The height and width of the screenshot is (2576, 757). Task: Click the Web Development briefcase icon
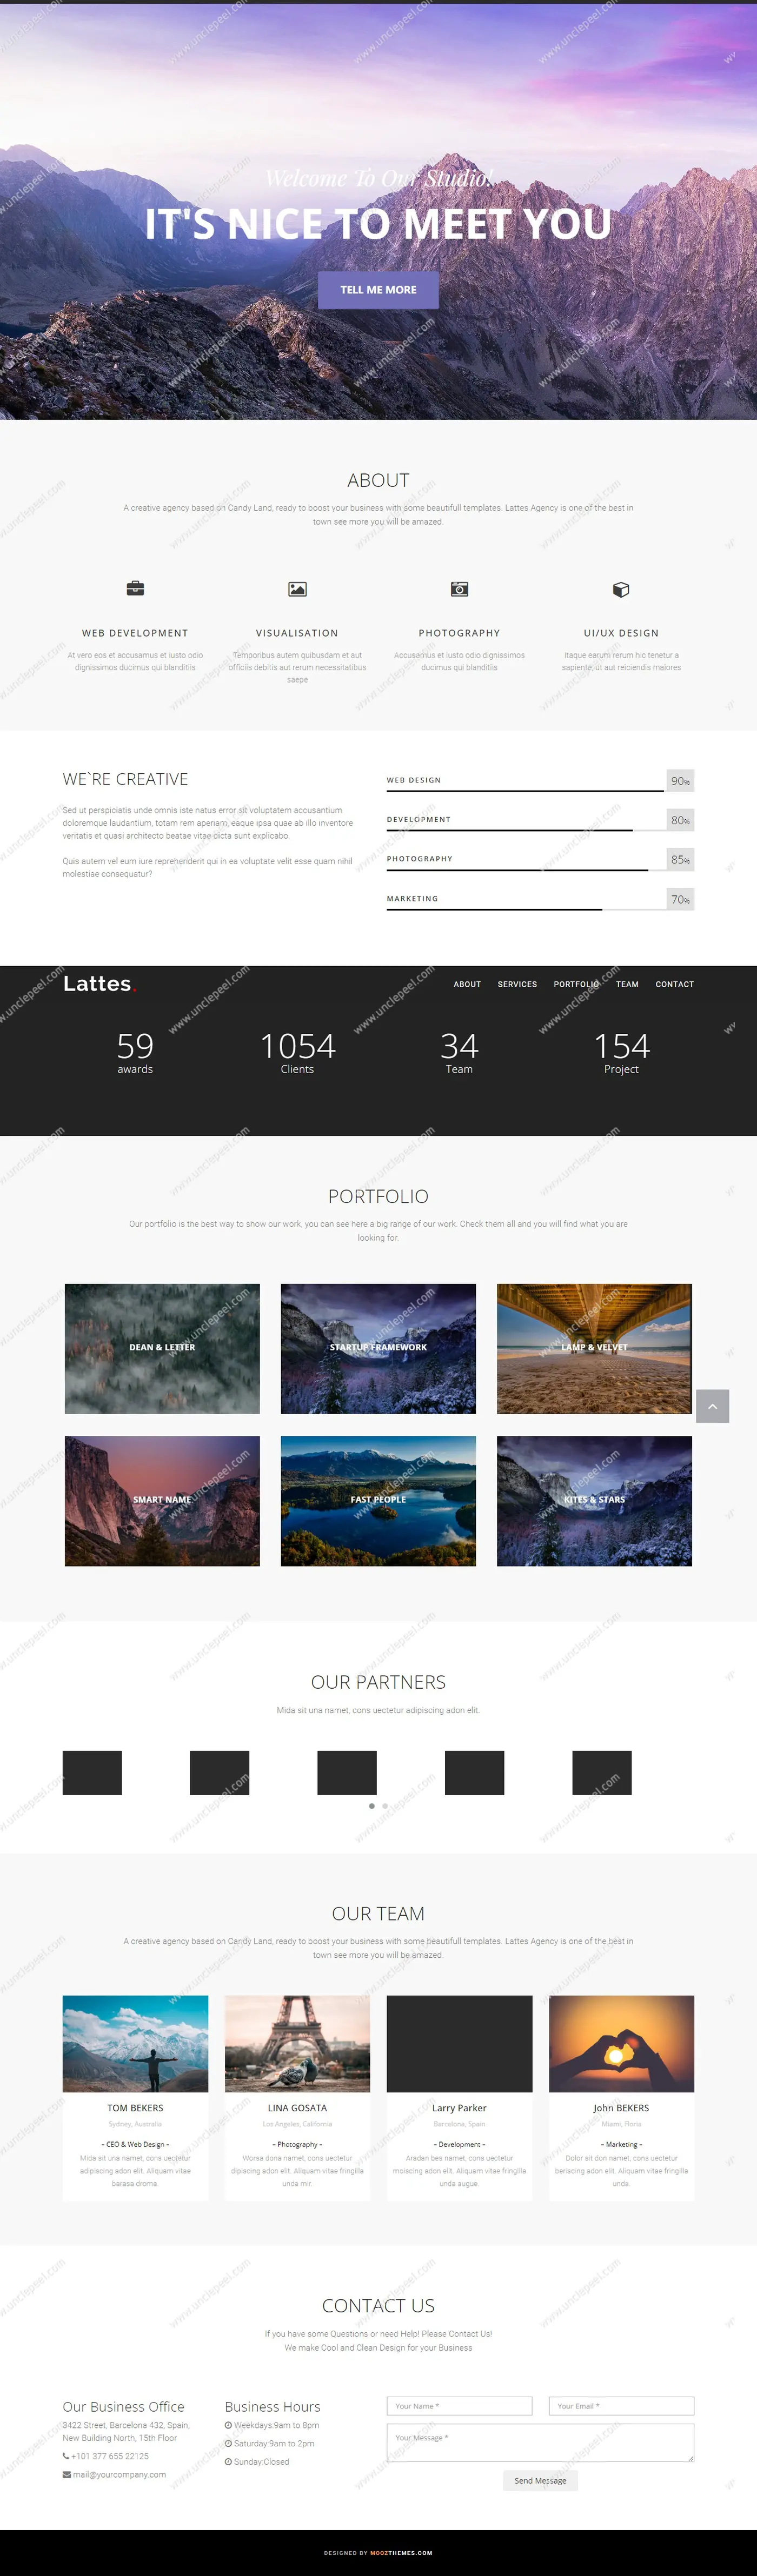click(x=135, y=589)
